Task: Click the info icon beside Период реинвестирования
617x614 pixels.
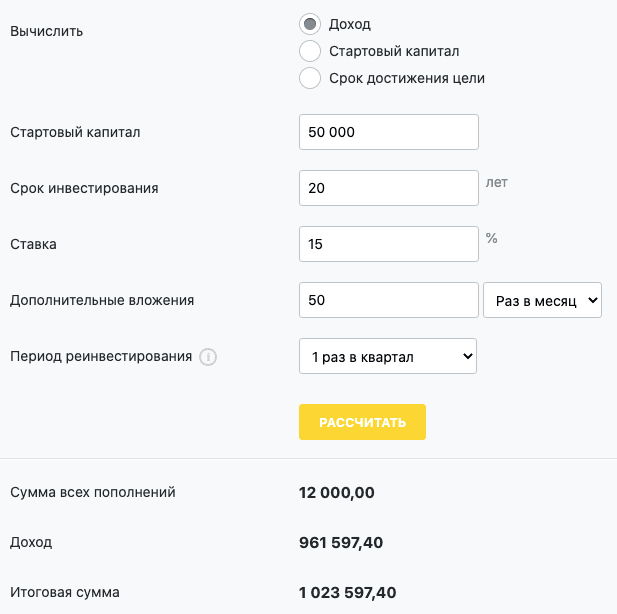Action: pyautogui.click(x=208, y=357)
